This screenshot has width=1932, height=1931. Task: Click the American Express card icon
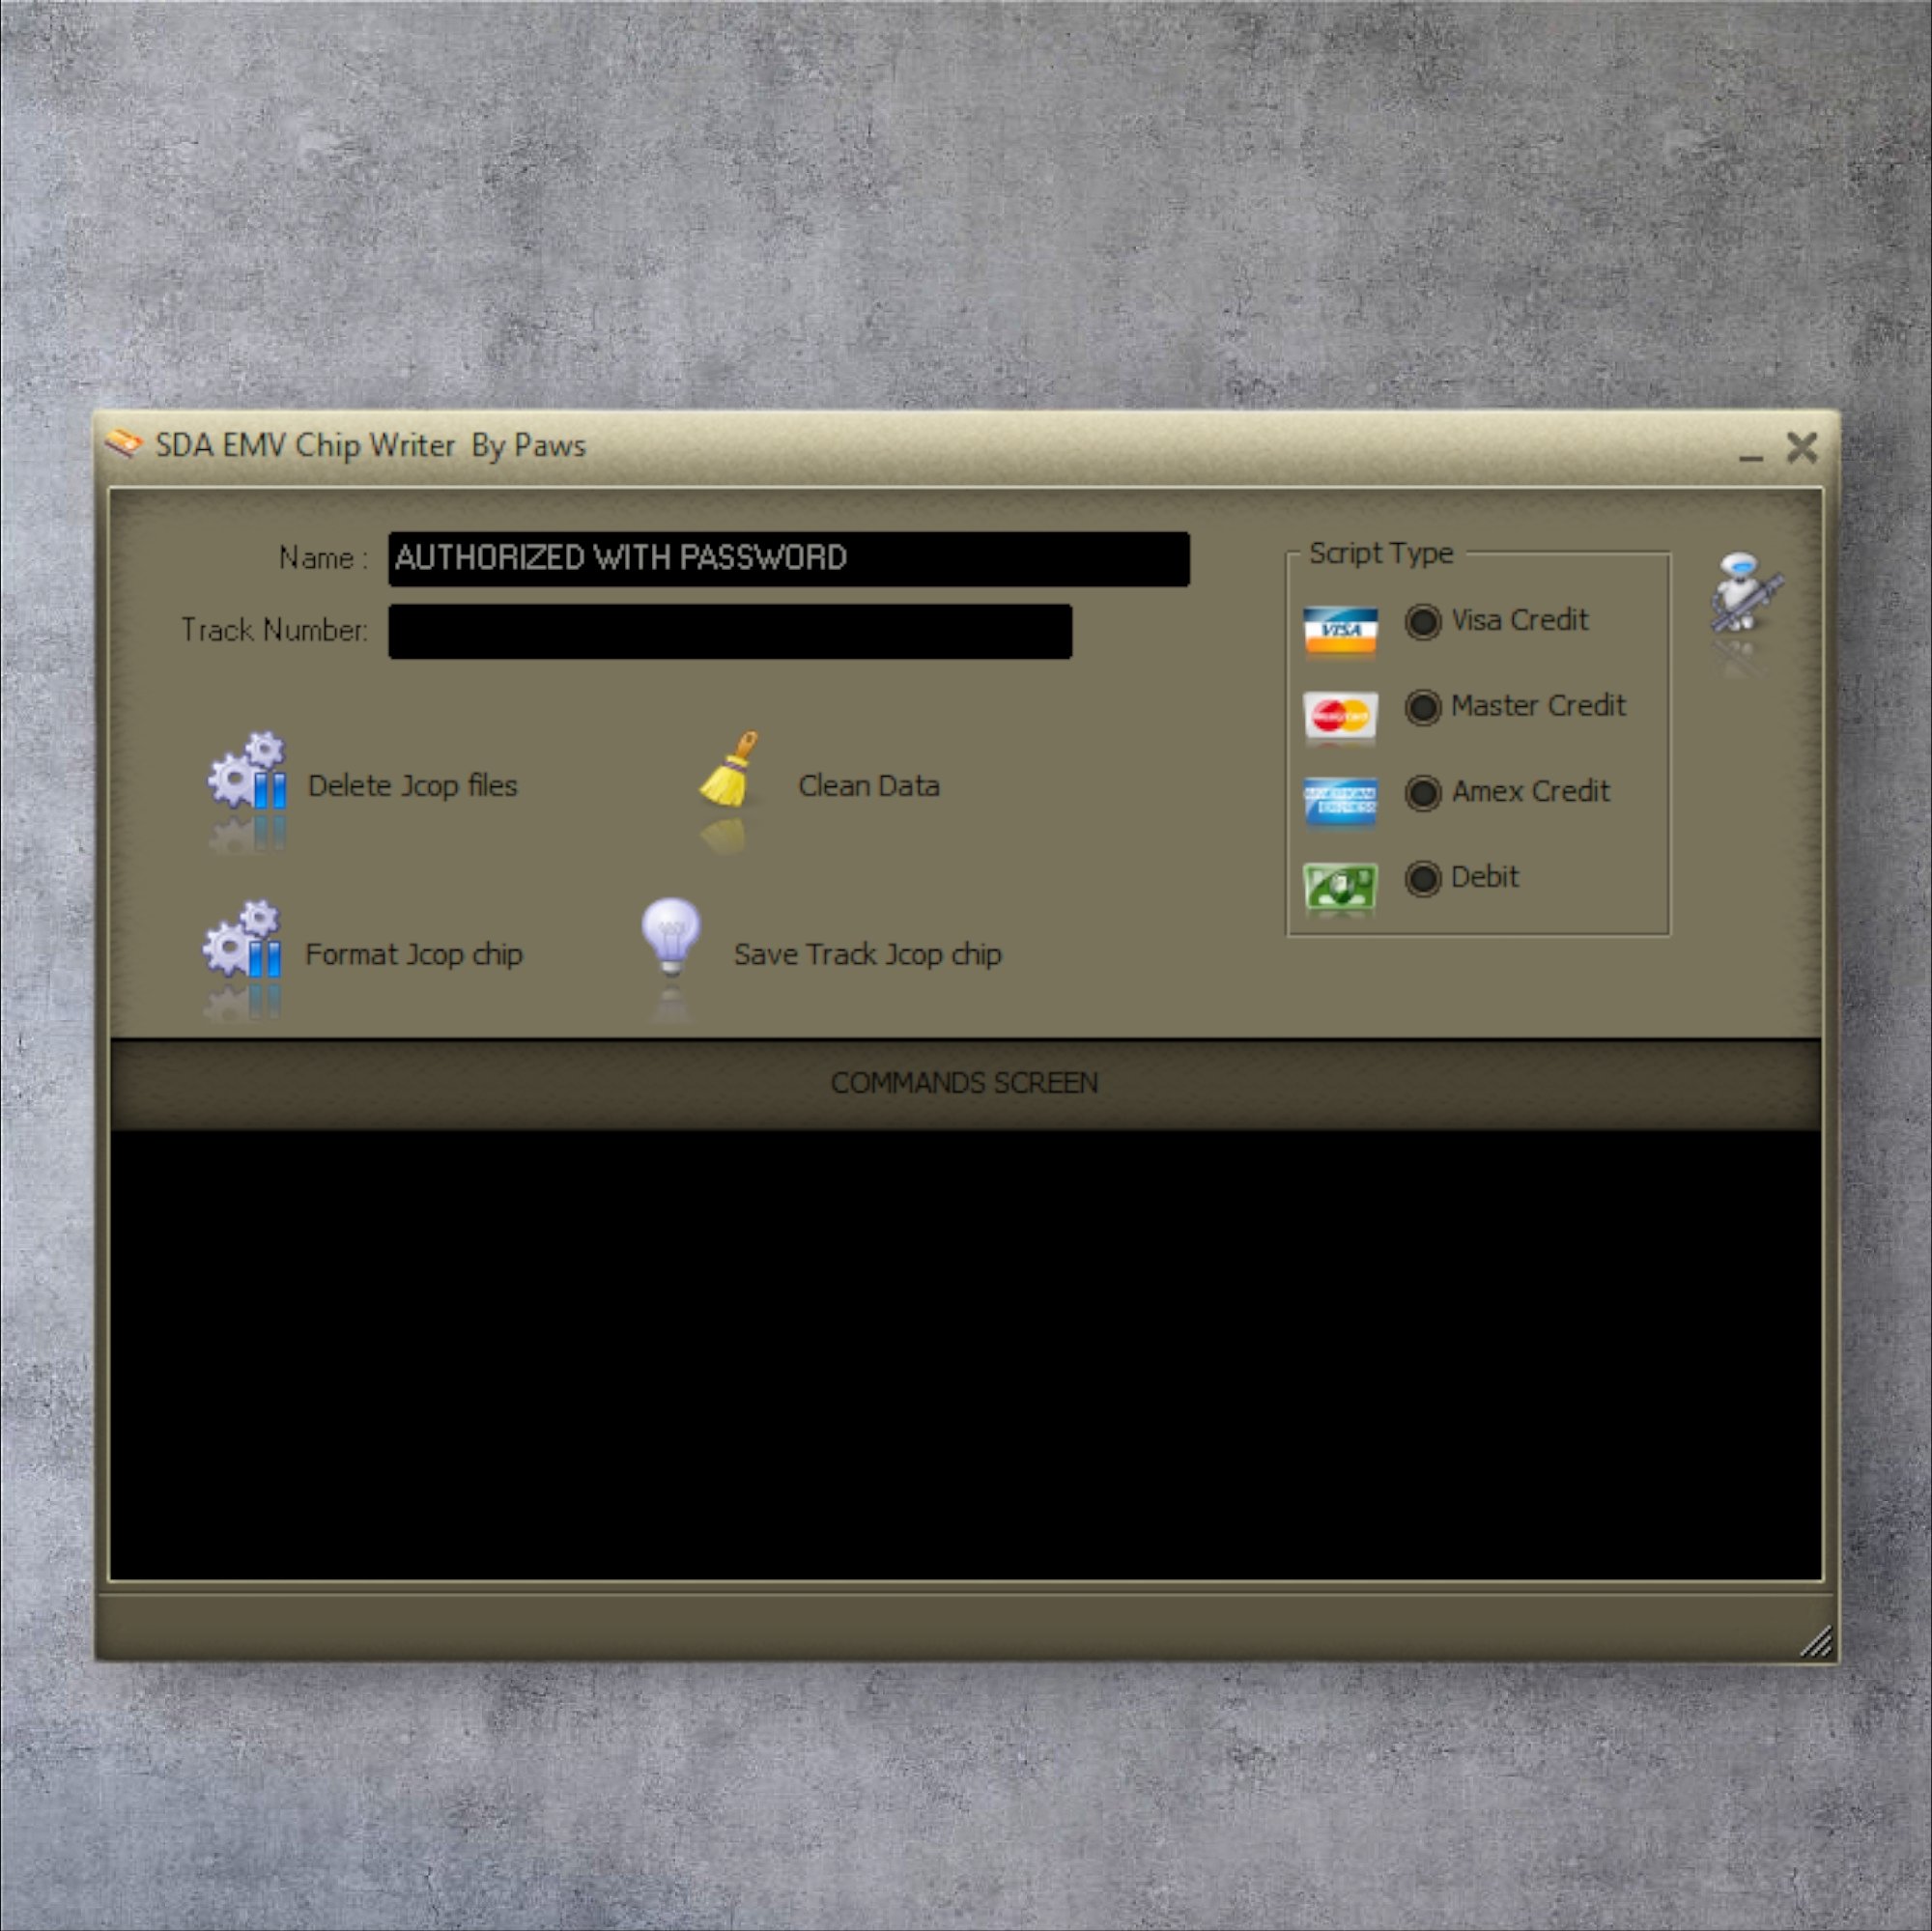pyautogui.click(x=1340, y=802)
